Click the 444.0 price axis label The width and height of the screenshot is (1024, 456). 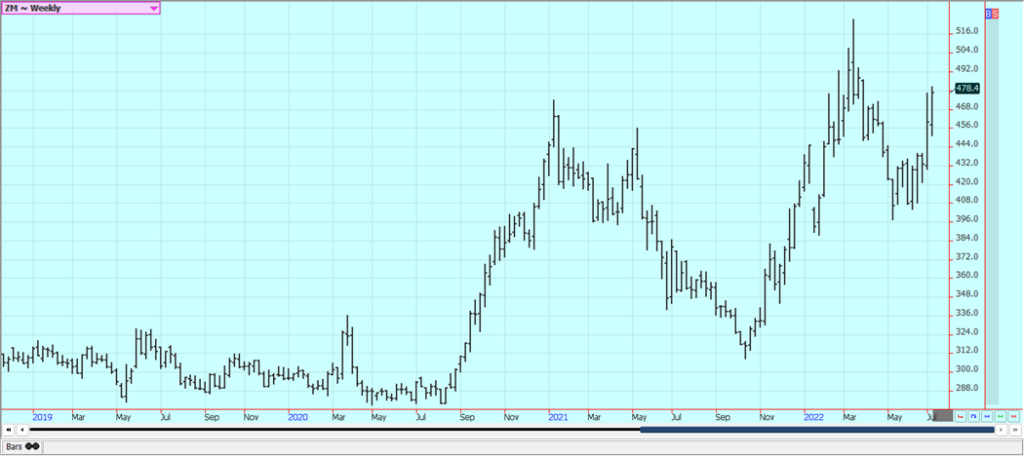(x=966, y=144)
